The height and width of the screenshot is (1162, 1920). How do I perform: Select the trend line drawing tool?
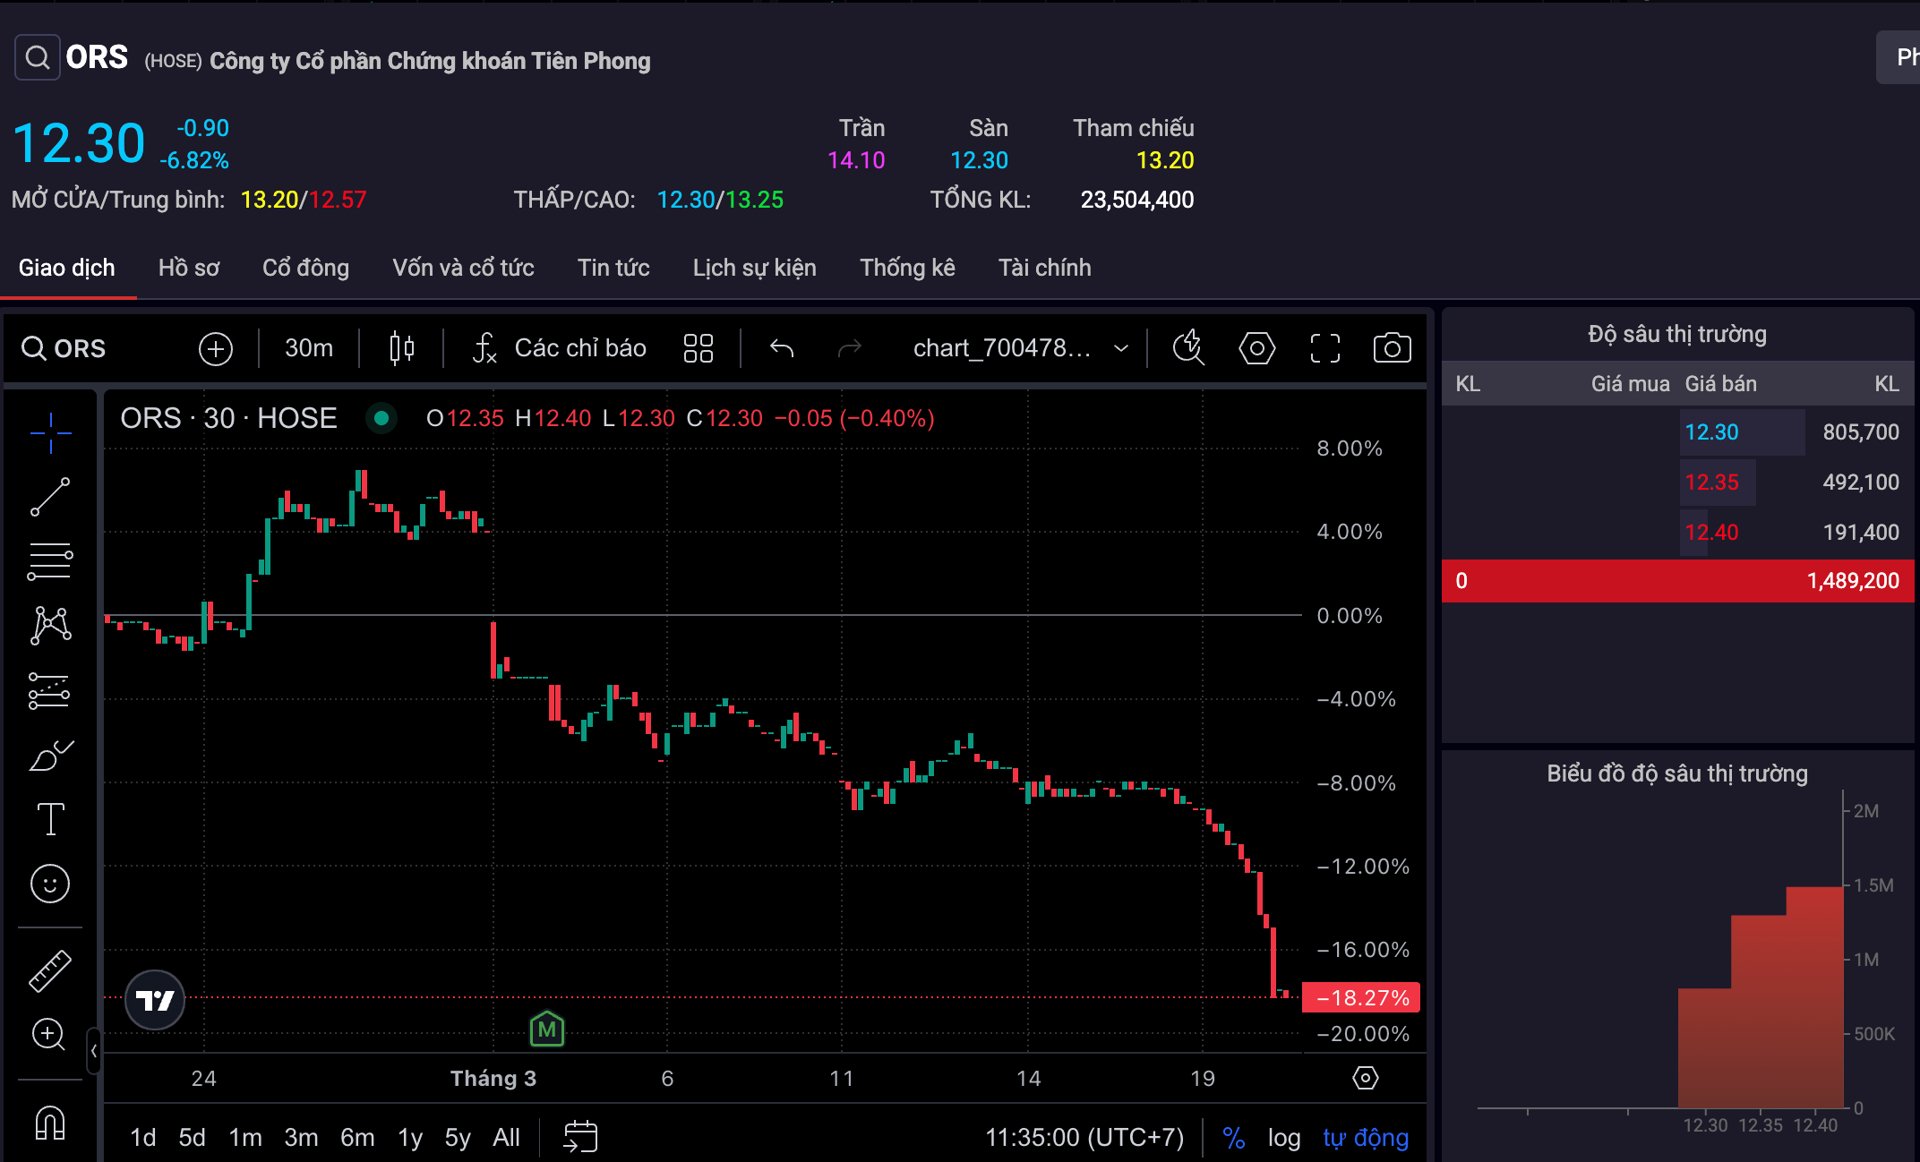coord(49,497)
